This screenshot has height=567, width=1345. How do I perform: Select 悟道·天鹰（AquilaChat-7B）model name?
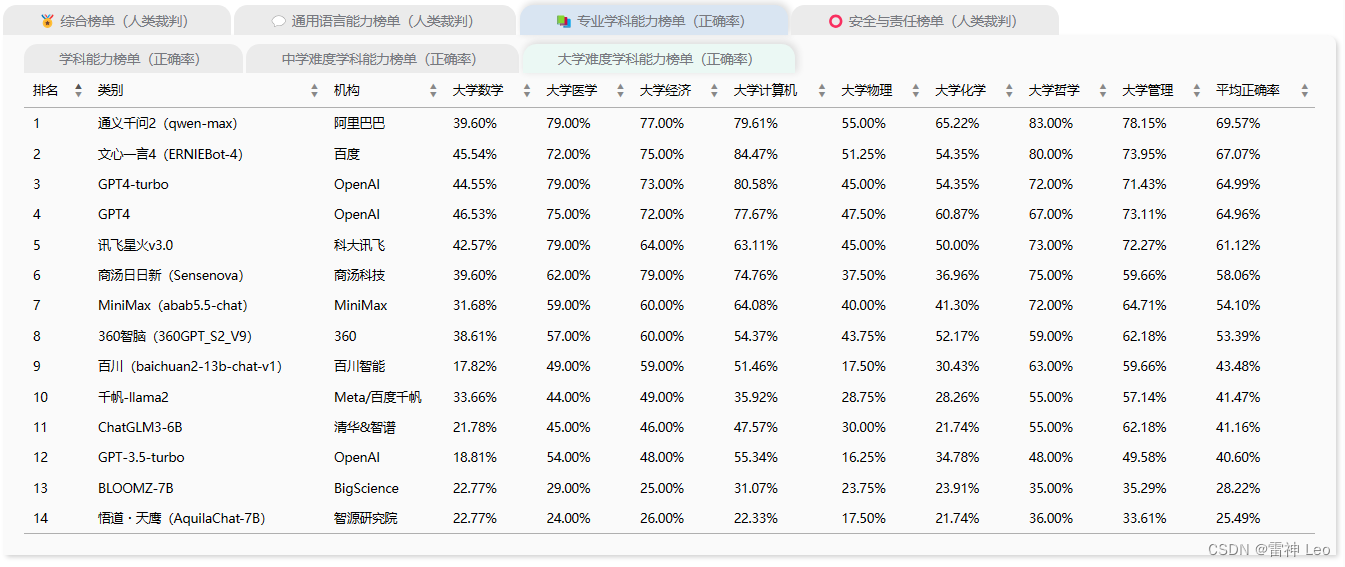(x=181, y=518)
